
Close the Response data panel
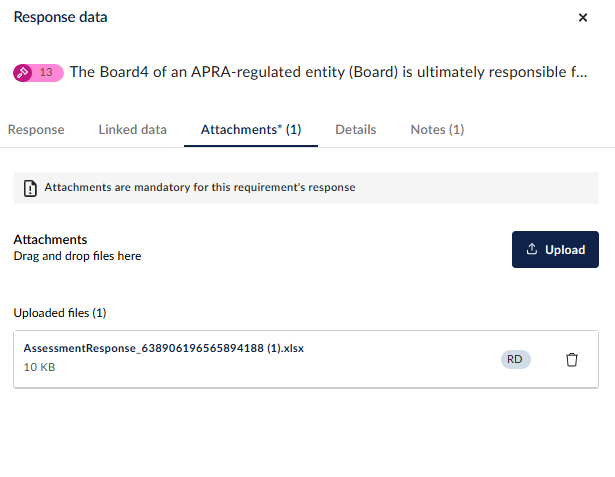click(582, 18)
